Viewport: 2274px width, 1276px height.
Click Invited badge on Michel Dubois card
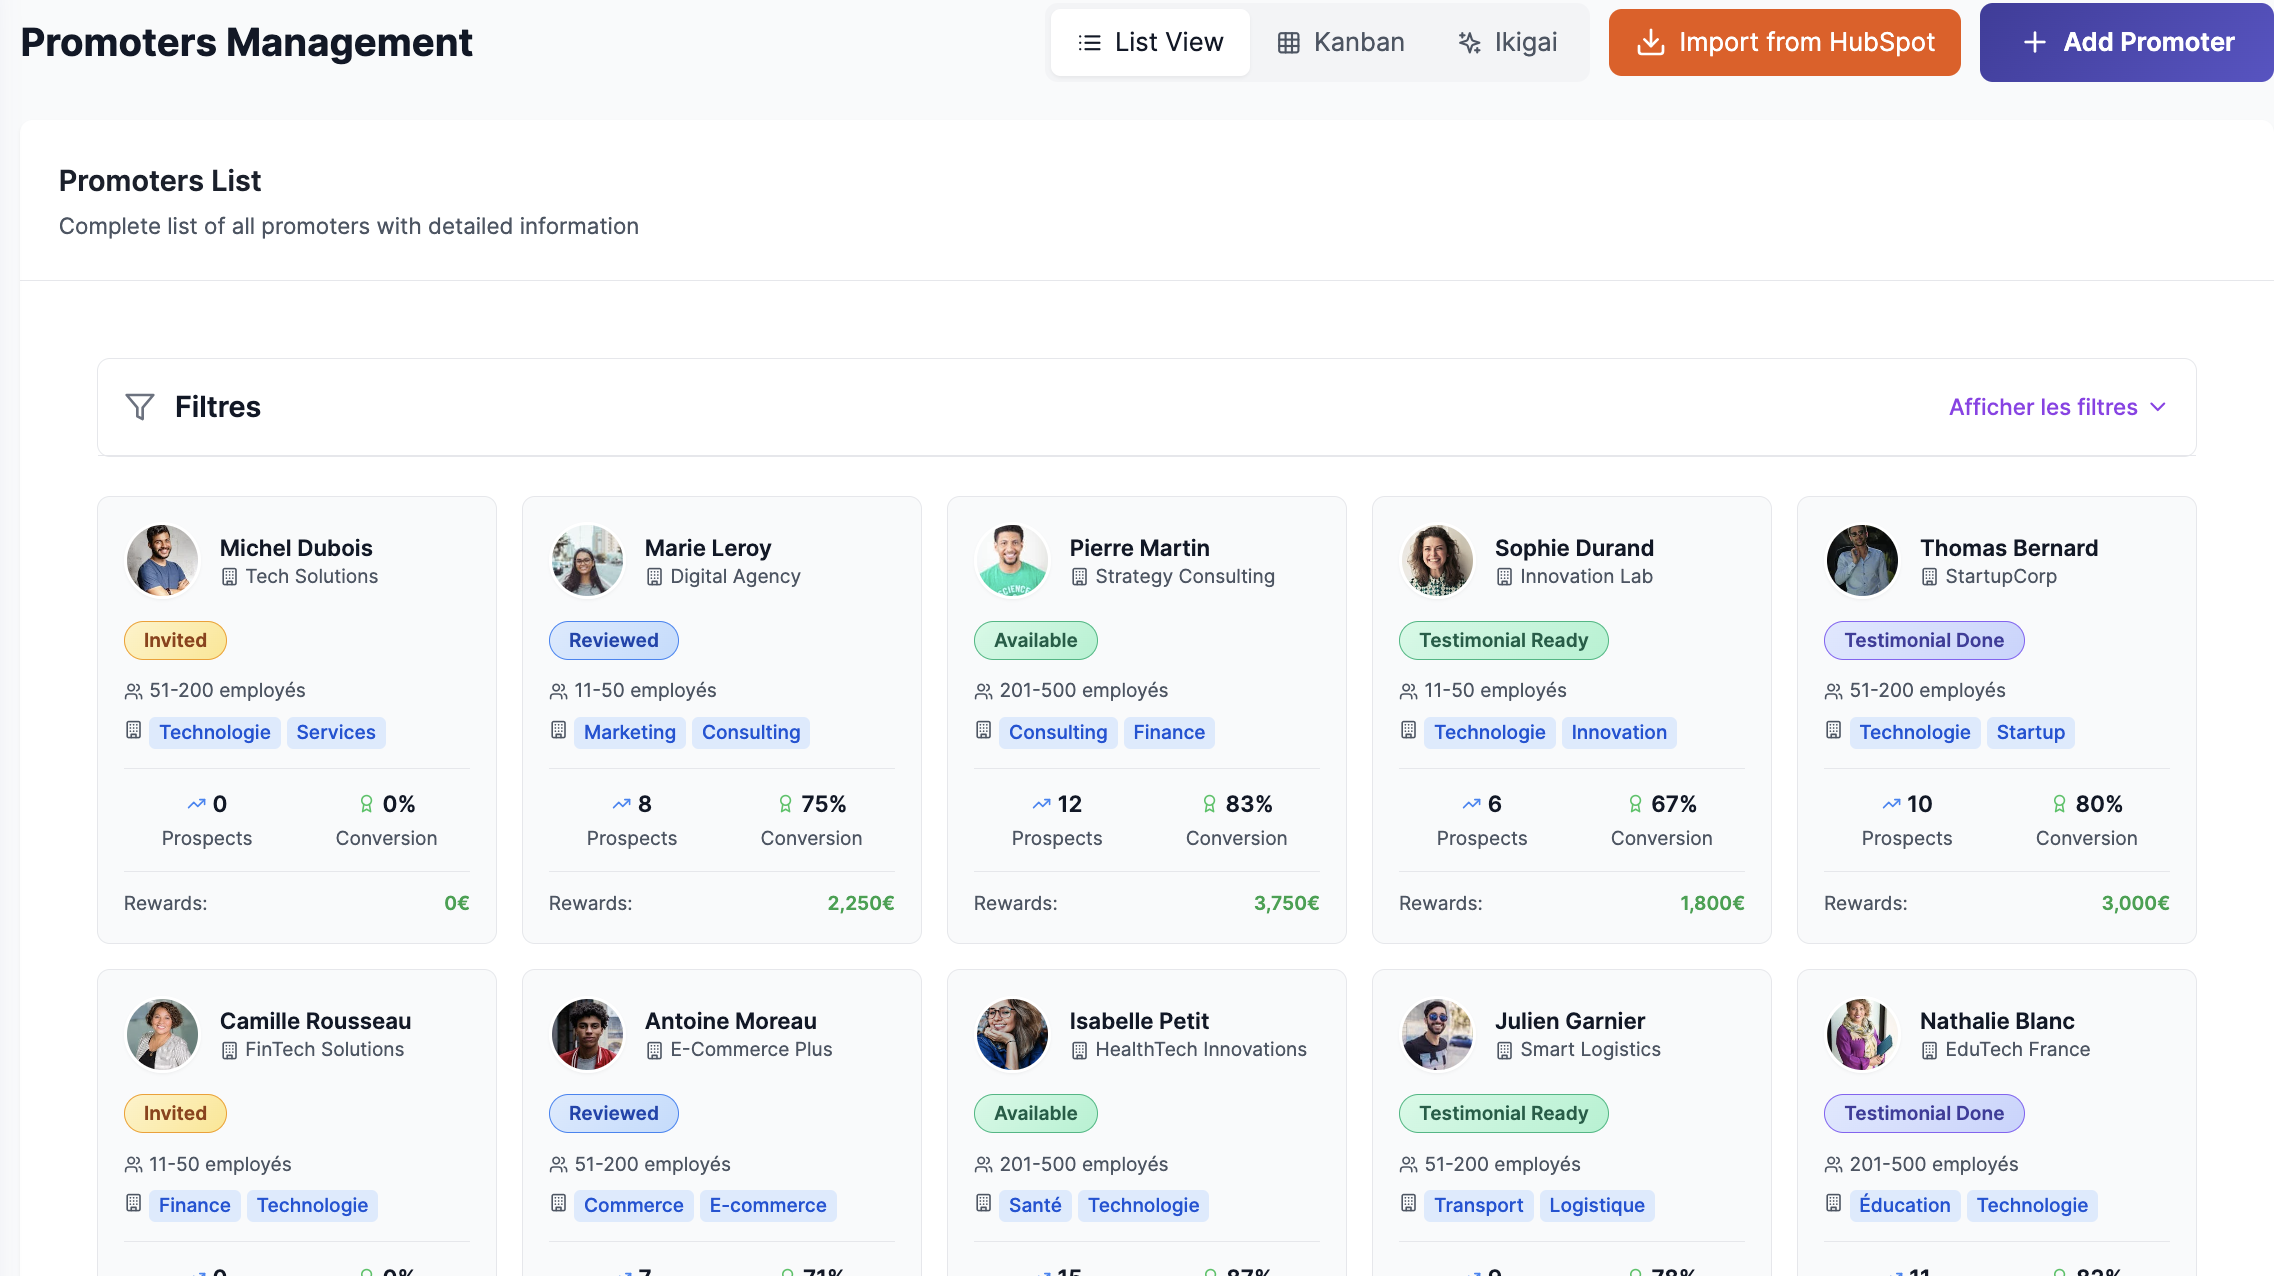point(175,640)
